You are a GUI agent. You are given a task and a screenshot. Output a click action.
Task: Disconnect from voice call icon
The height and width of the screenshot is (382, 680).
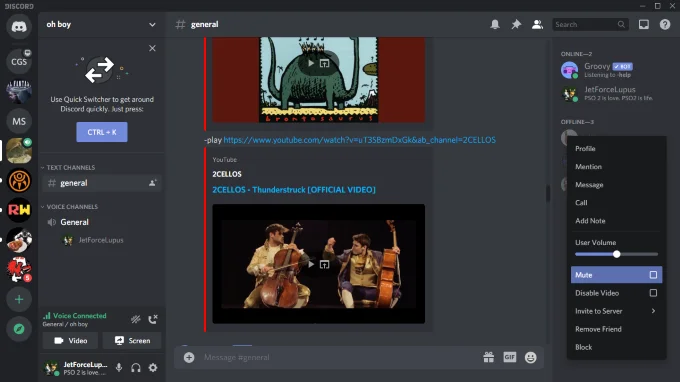tap(153, 320)
